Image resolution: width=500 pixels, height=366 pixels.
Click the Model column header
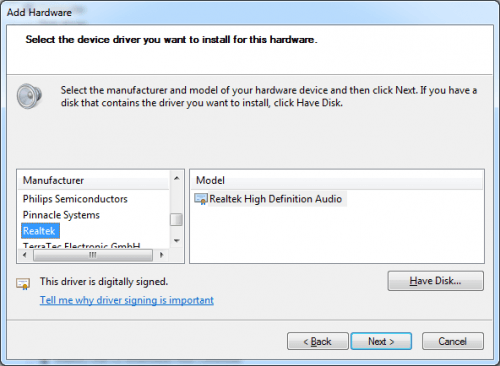coord(337,180)
